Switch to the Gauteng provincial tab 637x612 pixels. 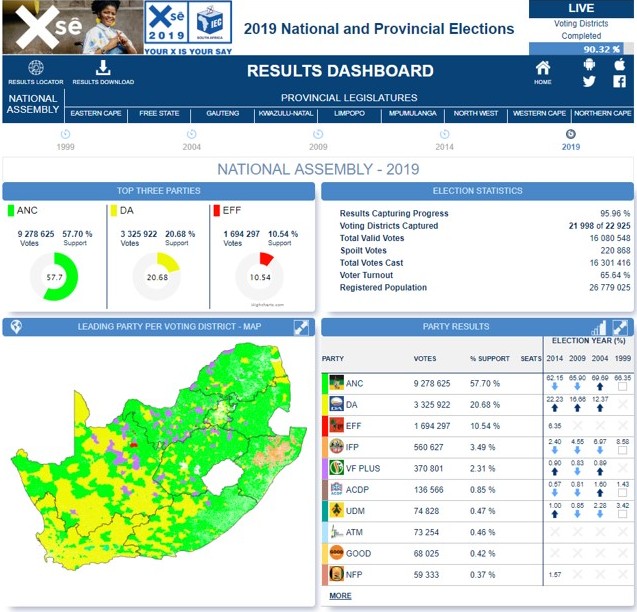click(x=222, y=114)
